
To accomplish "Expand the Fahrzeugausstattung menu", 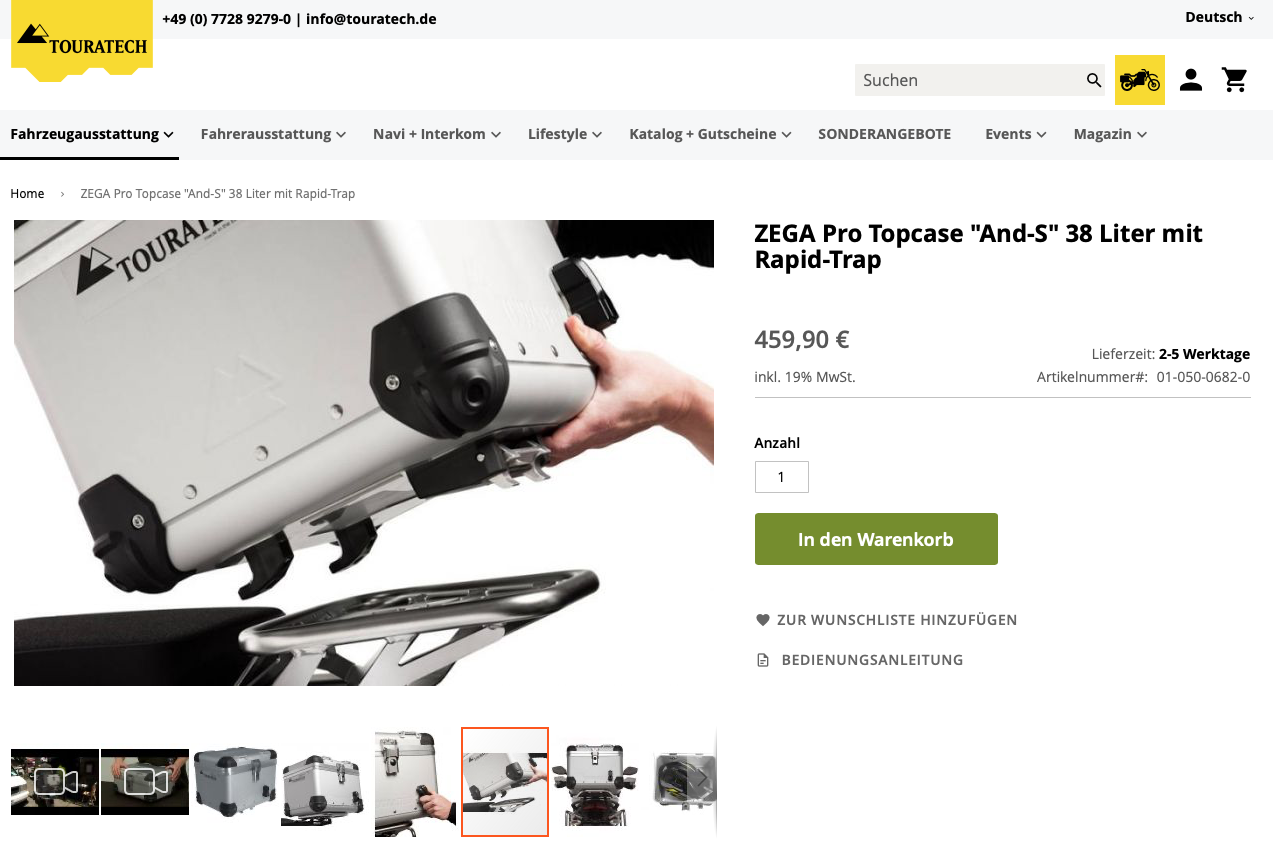I will click(91, 134).
